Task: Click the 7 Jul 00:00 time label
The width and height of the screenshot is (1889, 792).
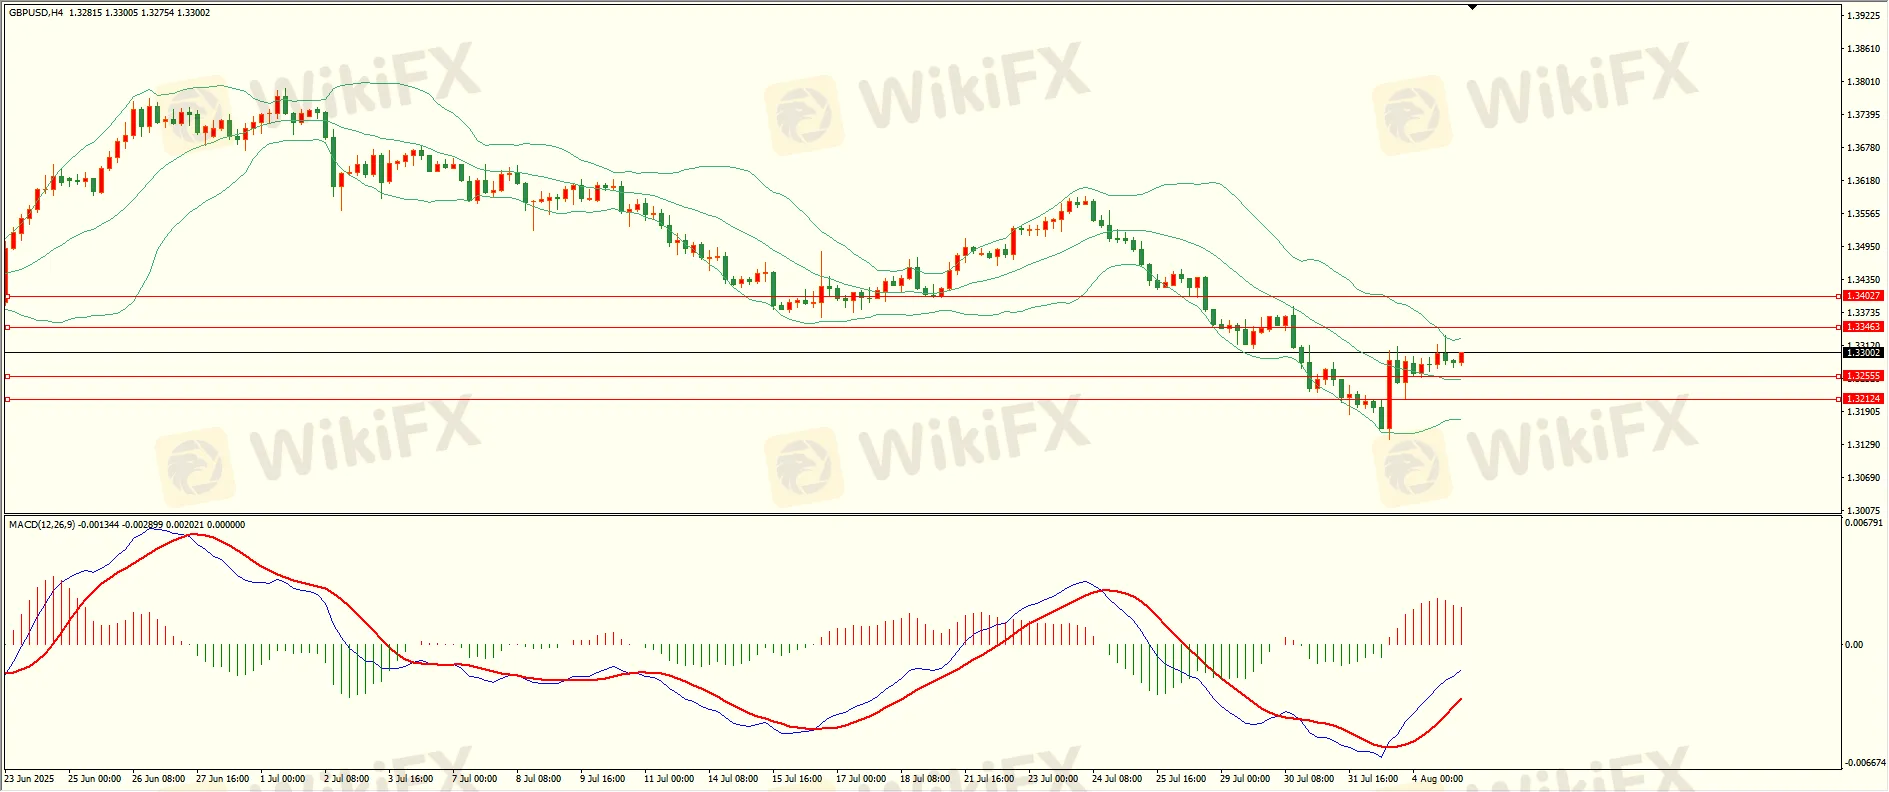Action: (x=475, y=779)
